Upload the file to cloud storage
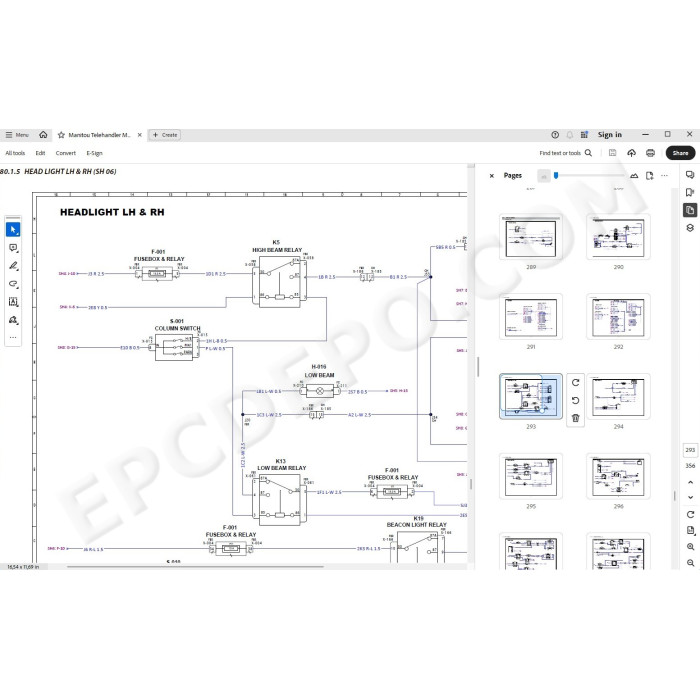The image size is (700, 700). tap(631, 153)
